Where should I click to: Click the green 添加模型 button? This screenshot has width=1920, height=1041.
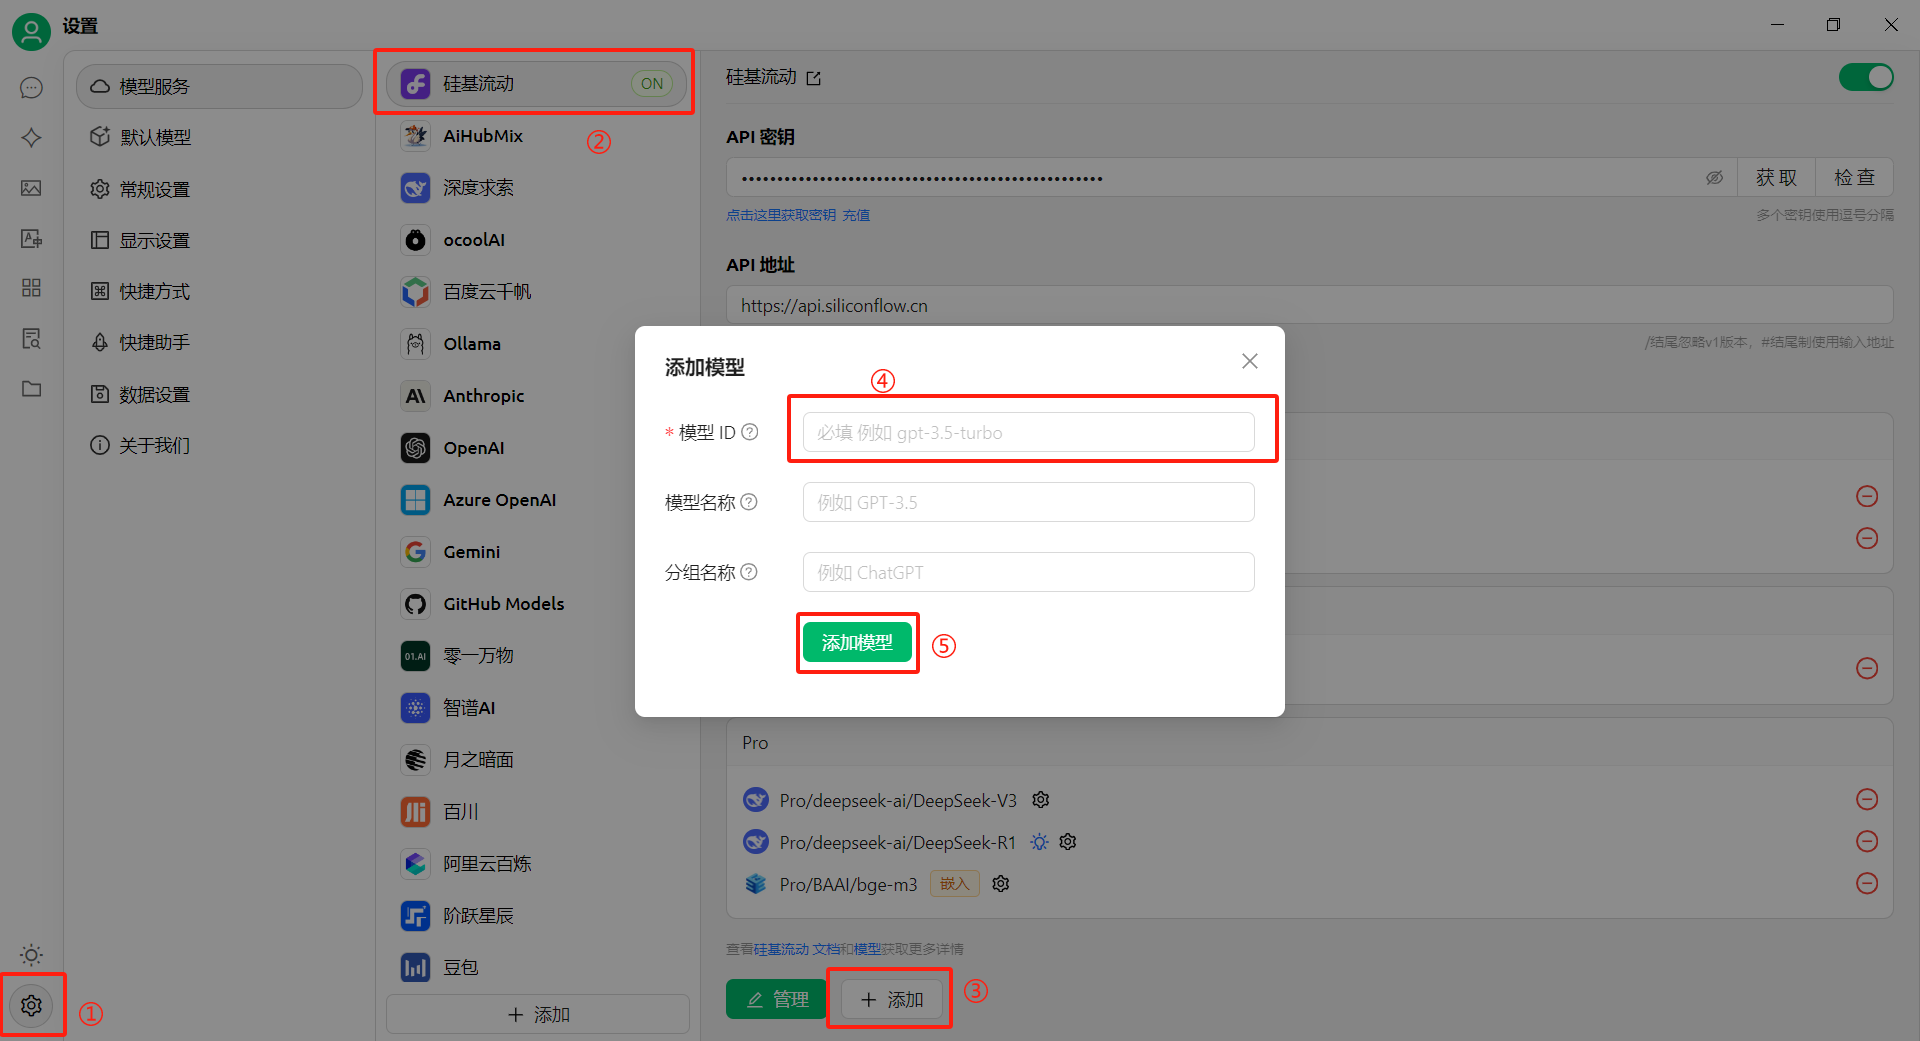[x=857, y=642]
